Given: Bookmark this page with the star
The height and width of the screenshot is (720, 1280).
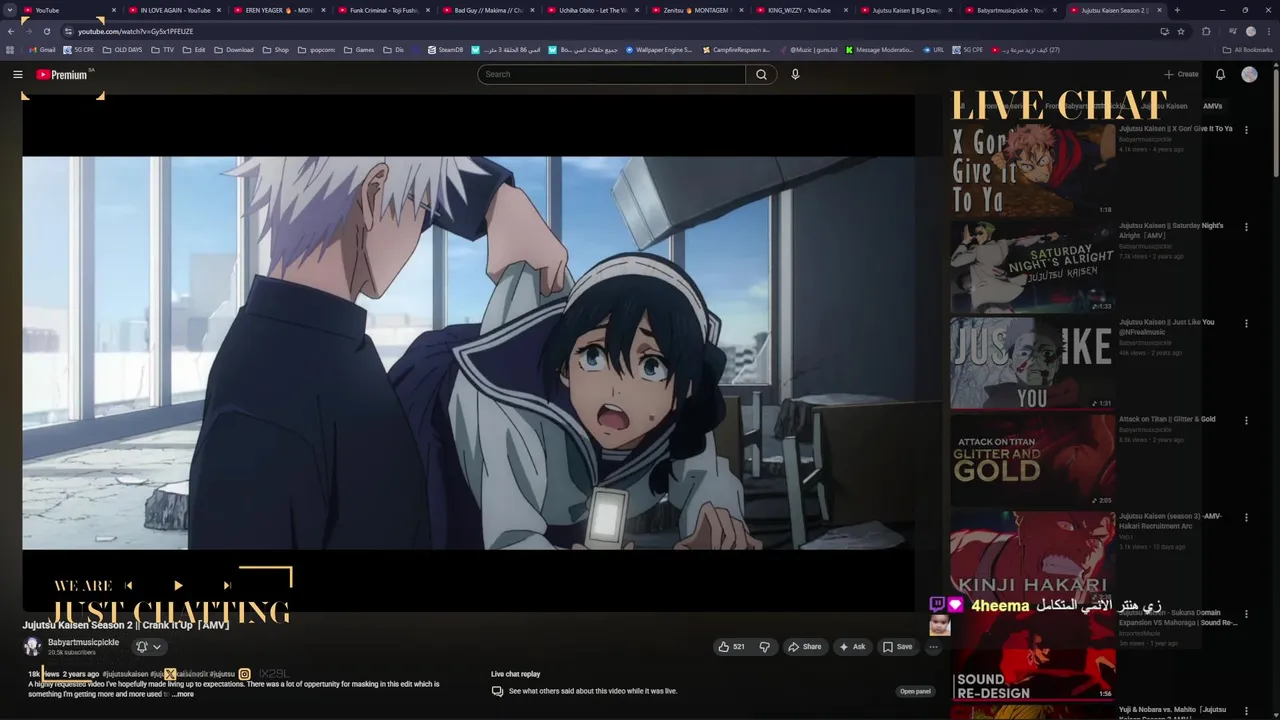Looking at the screenshot, I should pos(1181,31).
